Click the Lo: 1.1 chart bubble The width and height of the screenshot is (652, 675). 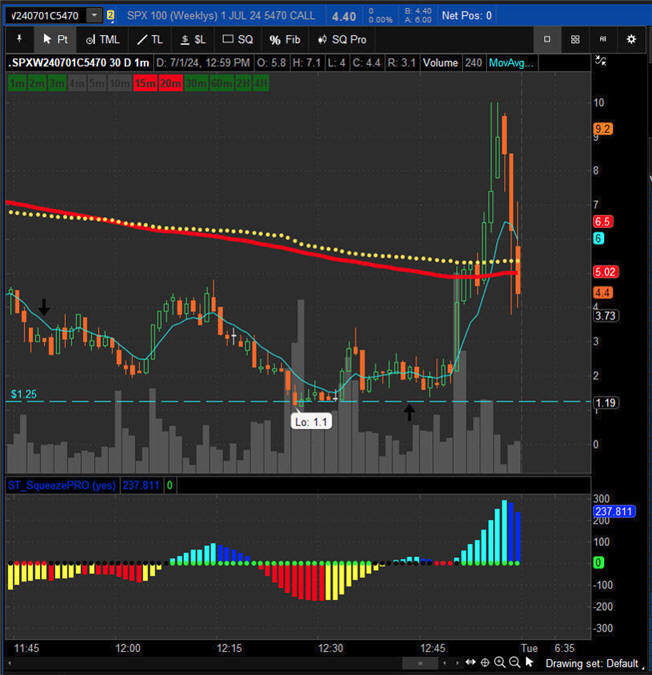311,422
